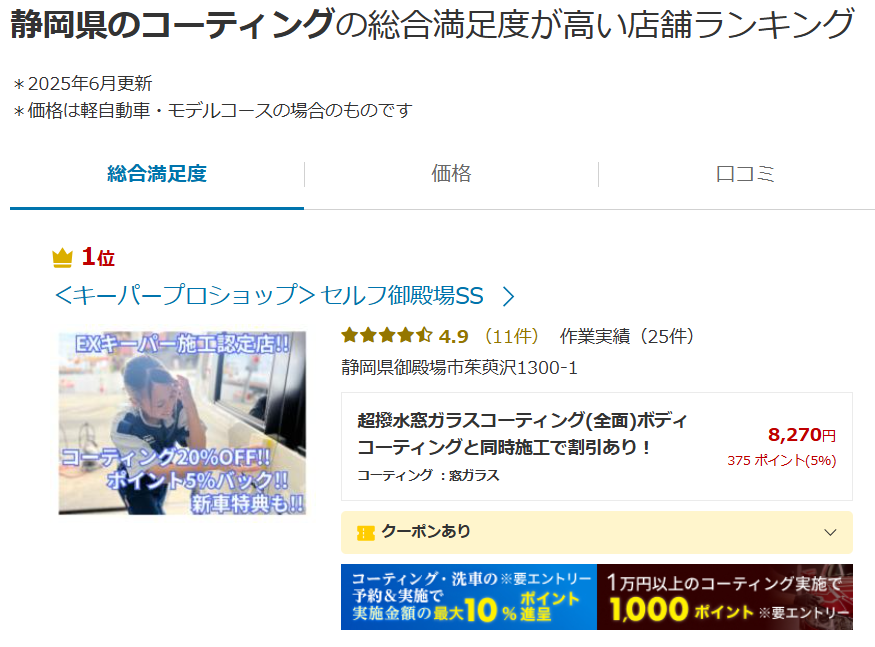Open <キーパープロショップ> セルフ御殿場SS shop link
The height and width of the screenshot is (647, 875).
coord(269,295)
